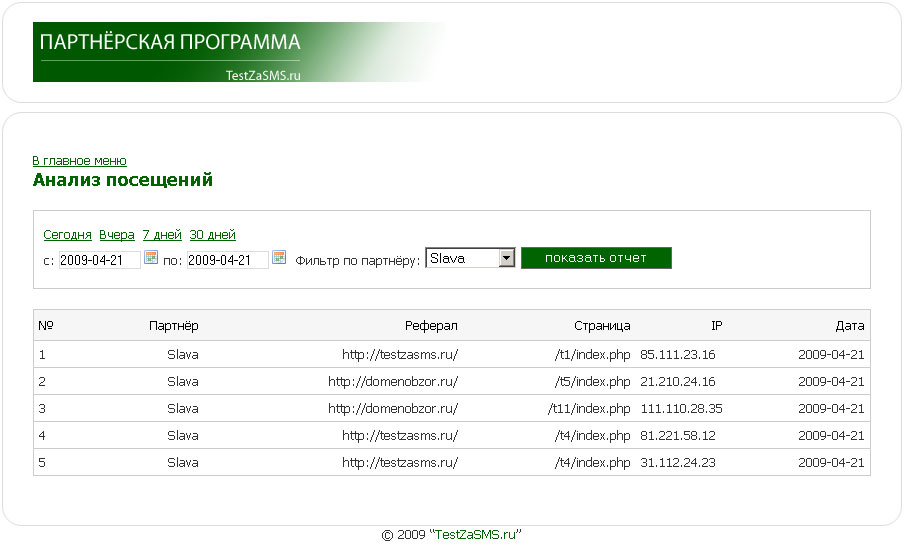Click referral http://testzasms.ru/ in row 1
The image size is (907, 550).
pos(400,355)
